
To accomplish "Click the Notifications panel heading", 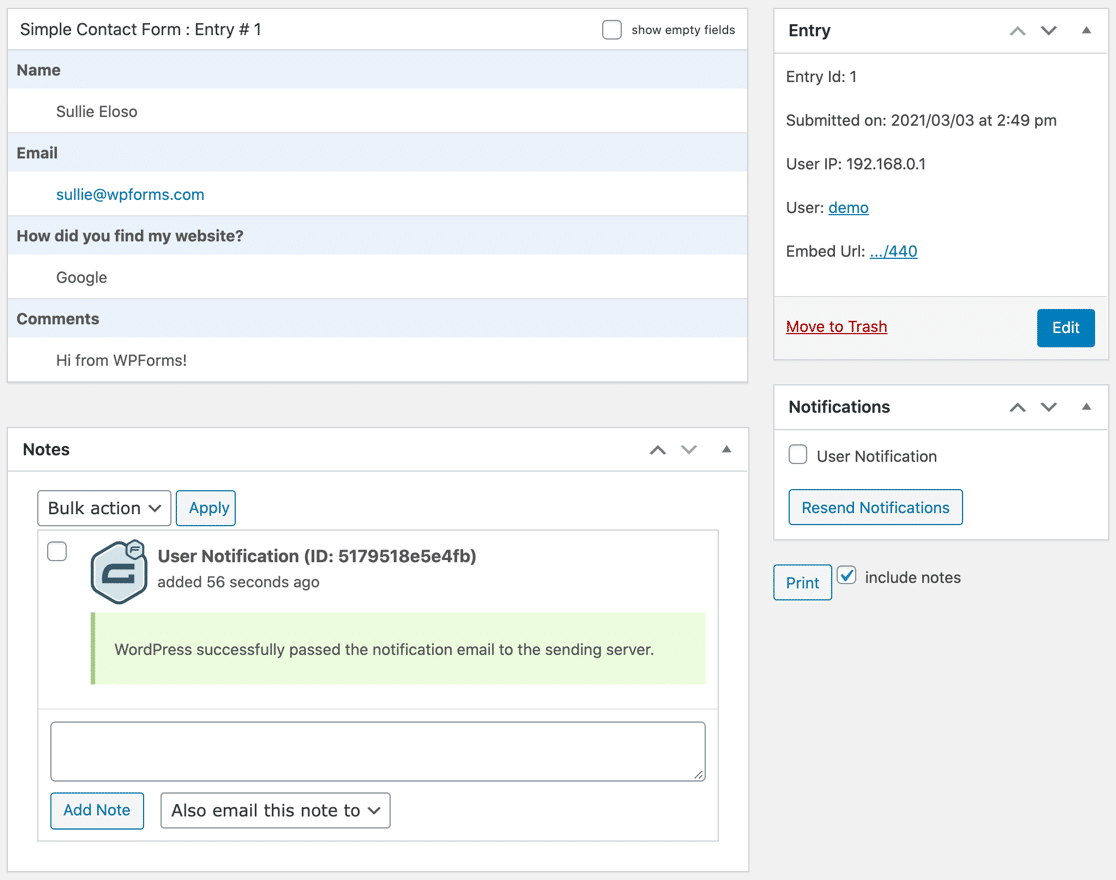I will (839, 407).
